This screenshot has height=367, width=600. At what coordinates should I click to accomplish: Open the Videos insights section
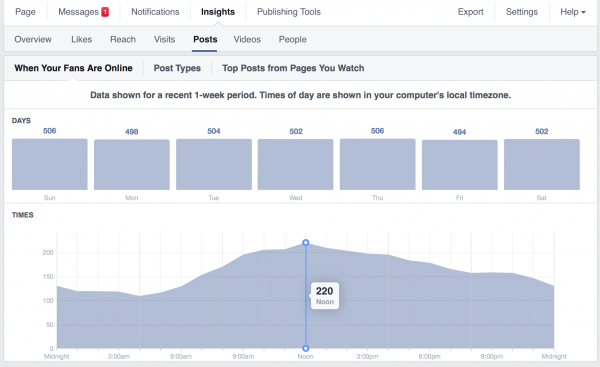point(247,39)
